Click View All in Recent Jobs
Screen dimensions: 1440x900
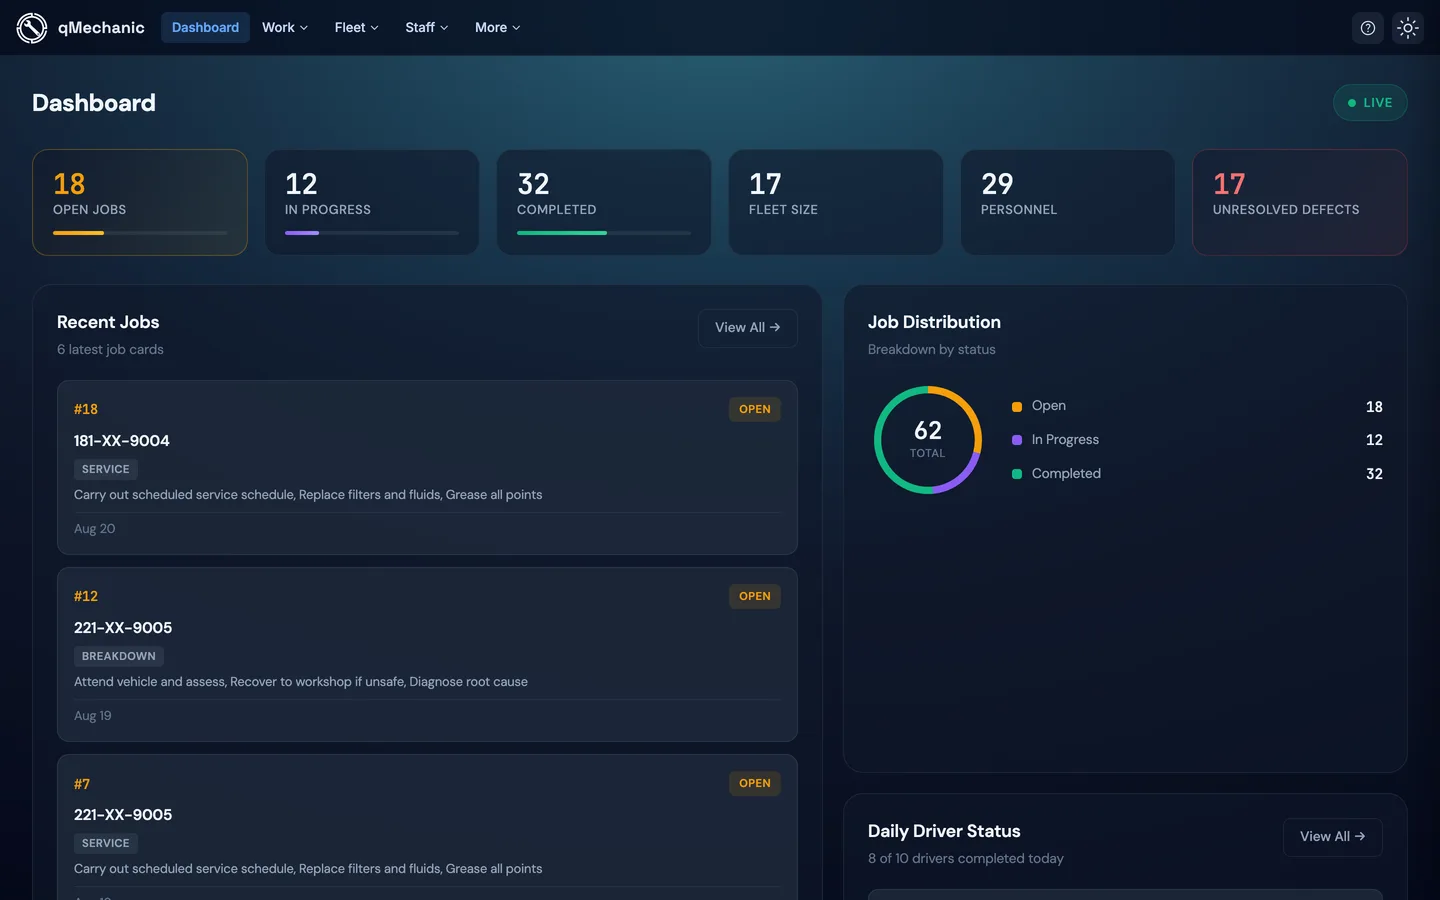pyautogui.click(x=747, y=328)
